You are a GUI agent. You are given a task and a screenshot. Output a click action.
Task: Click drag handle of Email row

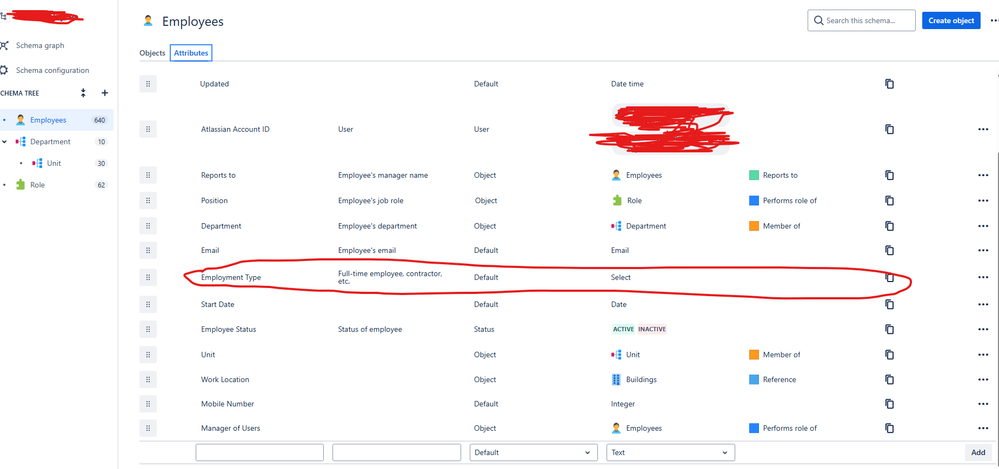tap(148, 250)
